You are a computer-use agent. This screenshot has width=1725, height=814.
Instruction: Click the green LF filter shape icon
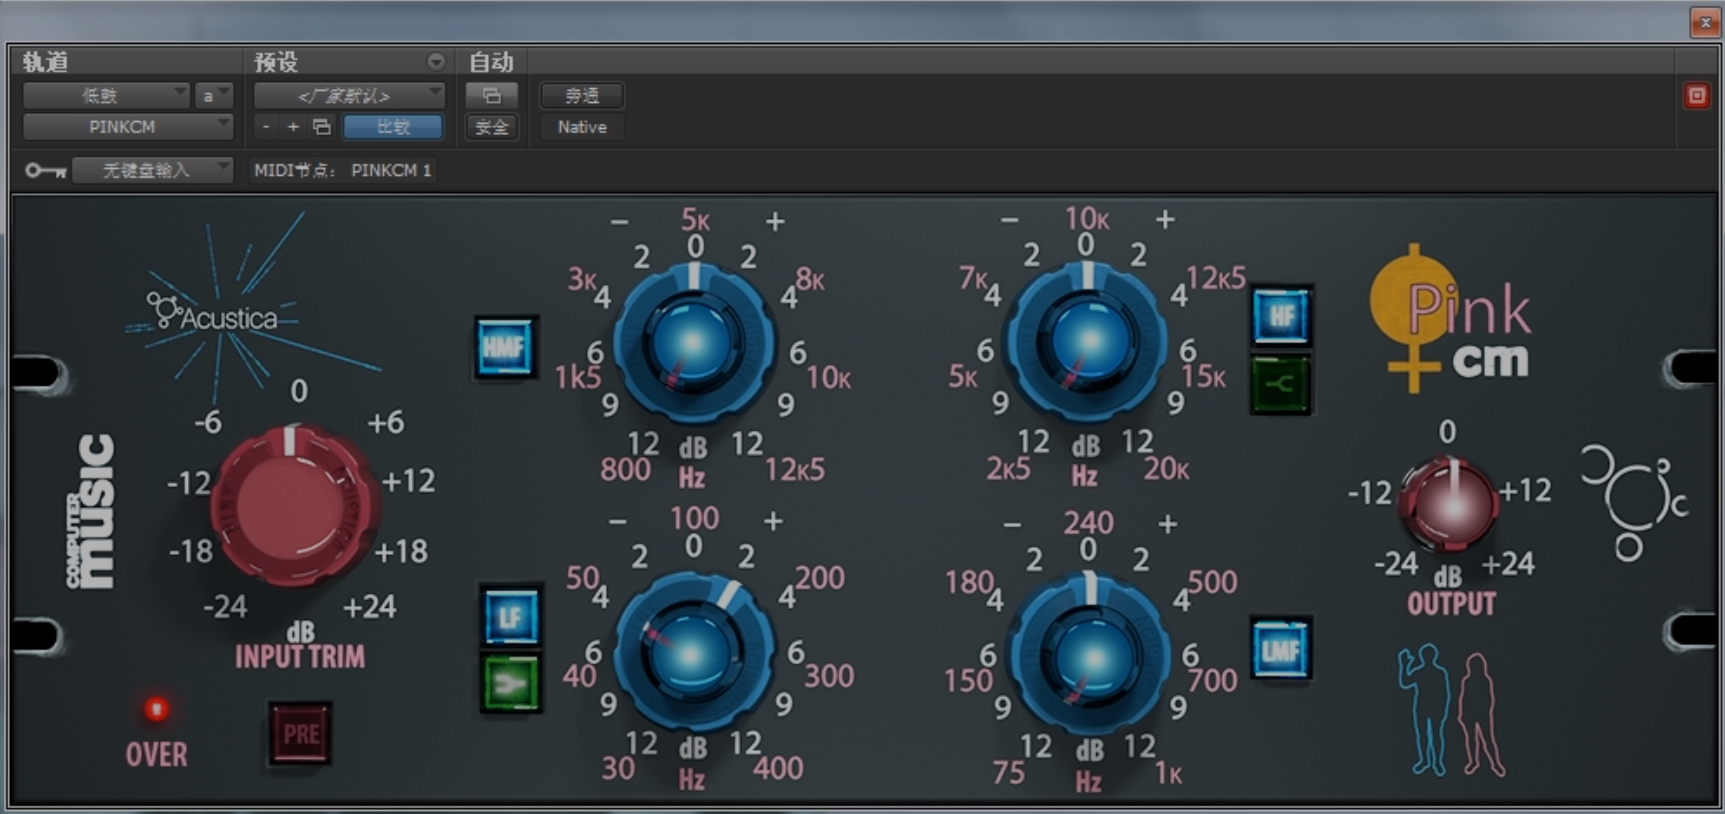511,684
